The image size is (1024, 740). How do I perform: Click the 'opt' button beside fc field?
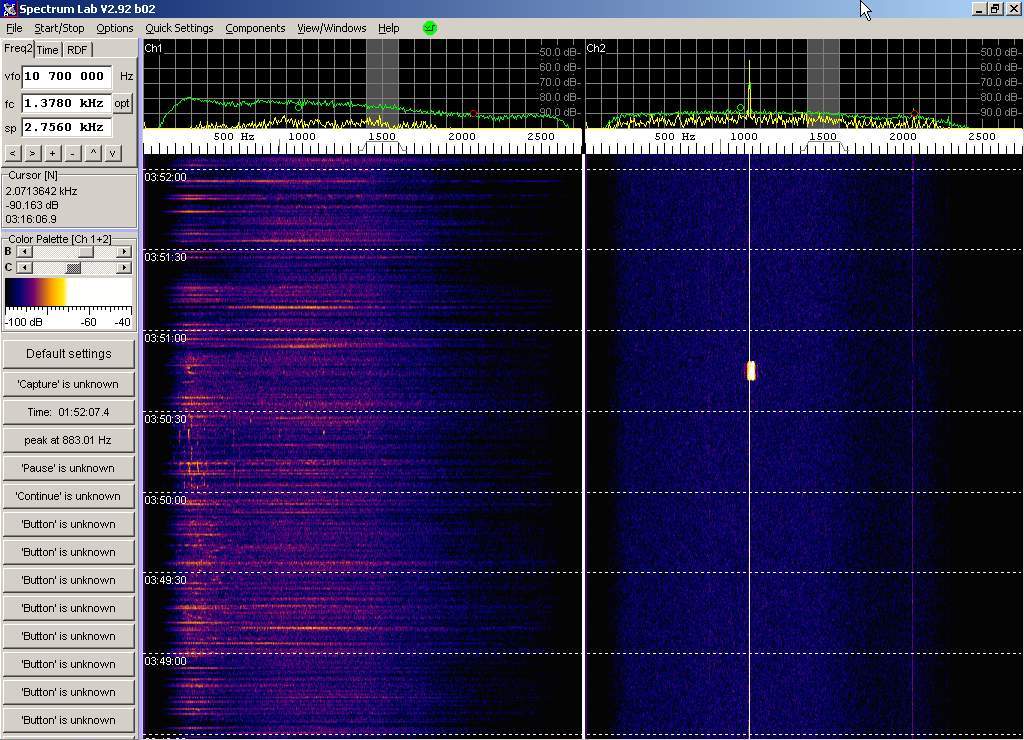click(122, 103)
